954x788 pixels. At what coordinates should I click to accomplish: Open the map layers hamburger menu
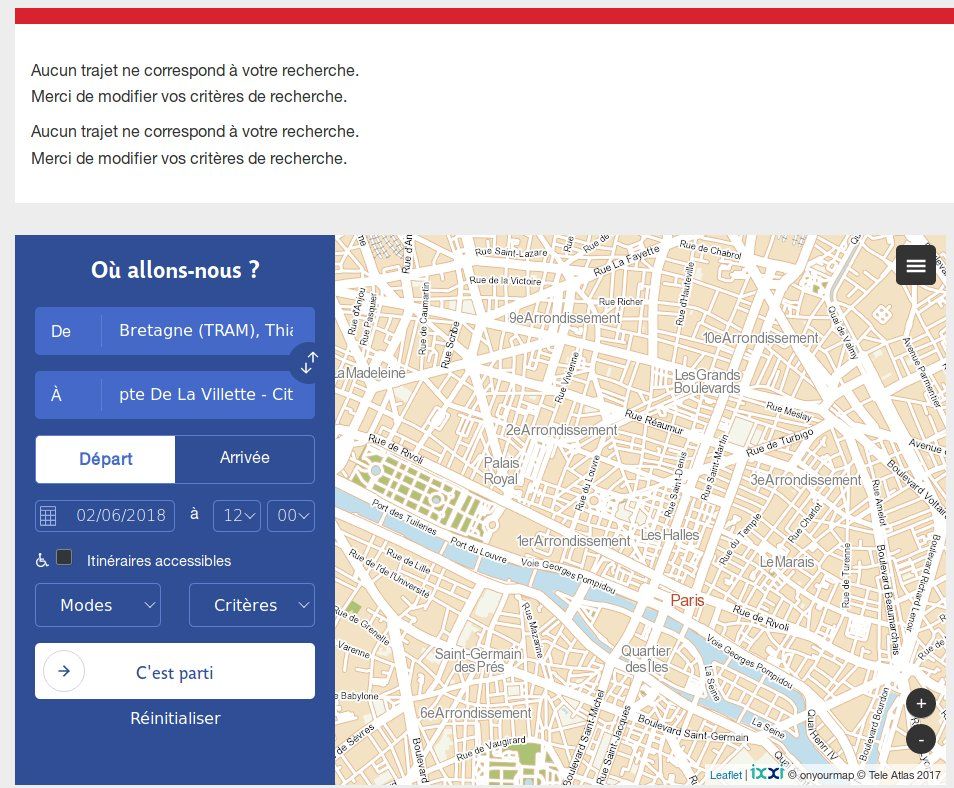pyautogui.click(x=915, y=265)
